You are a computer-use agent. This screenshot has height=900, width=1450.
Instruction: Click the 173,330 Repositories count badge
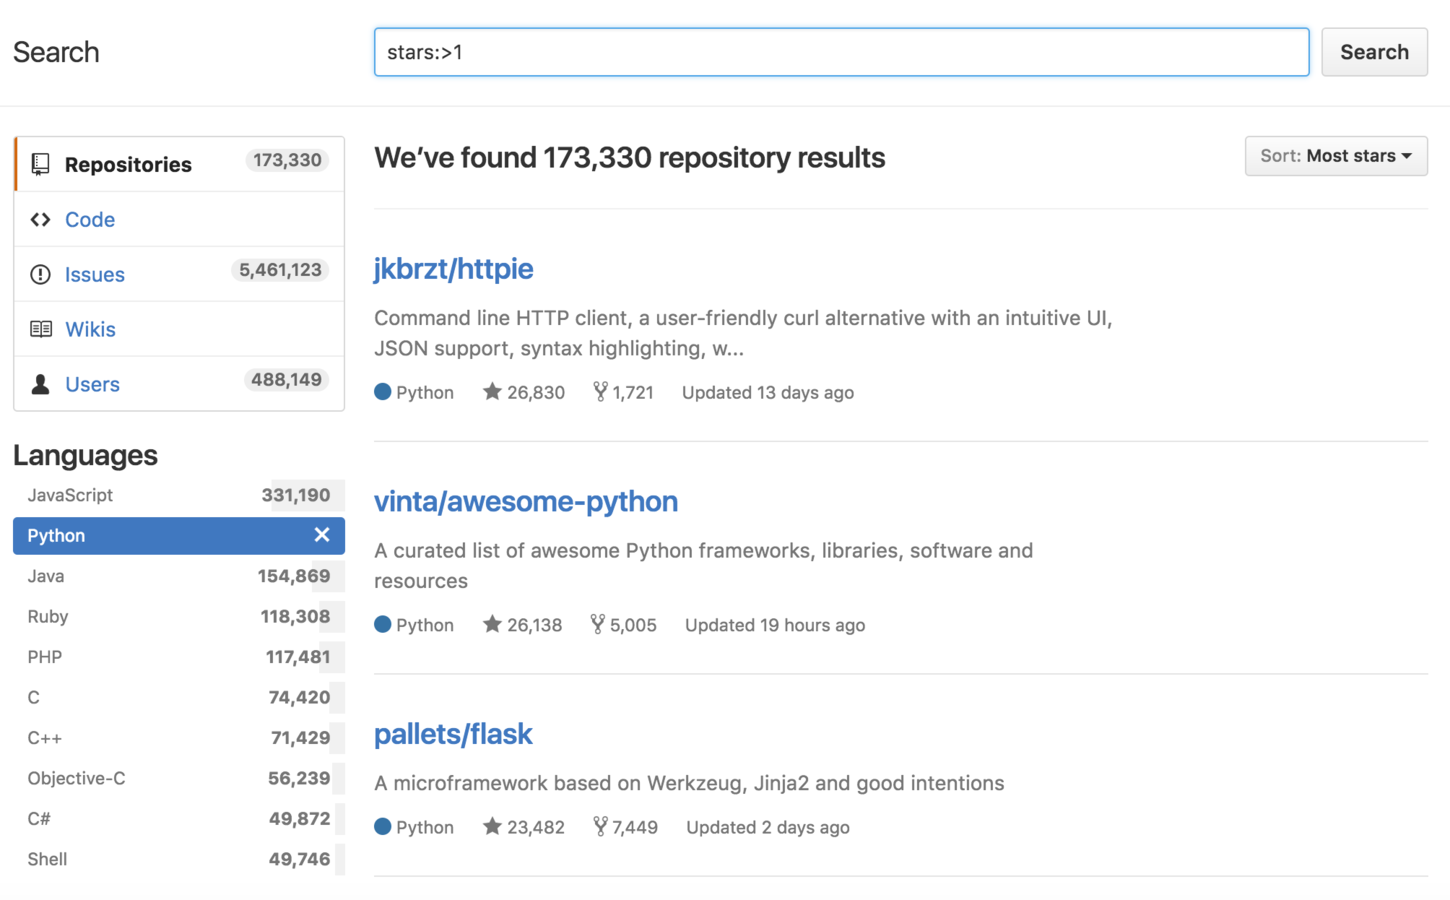[x=287, y=160]
